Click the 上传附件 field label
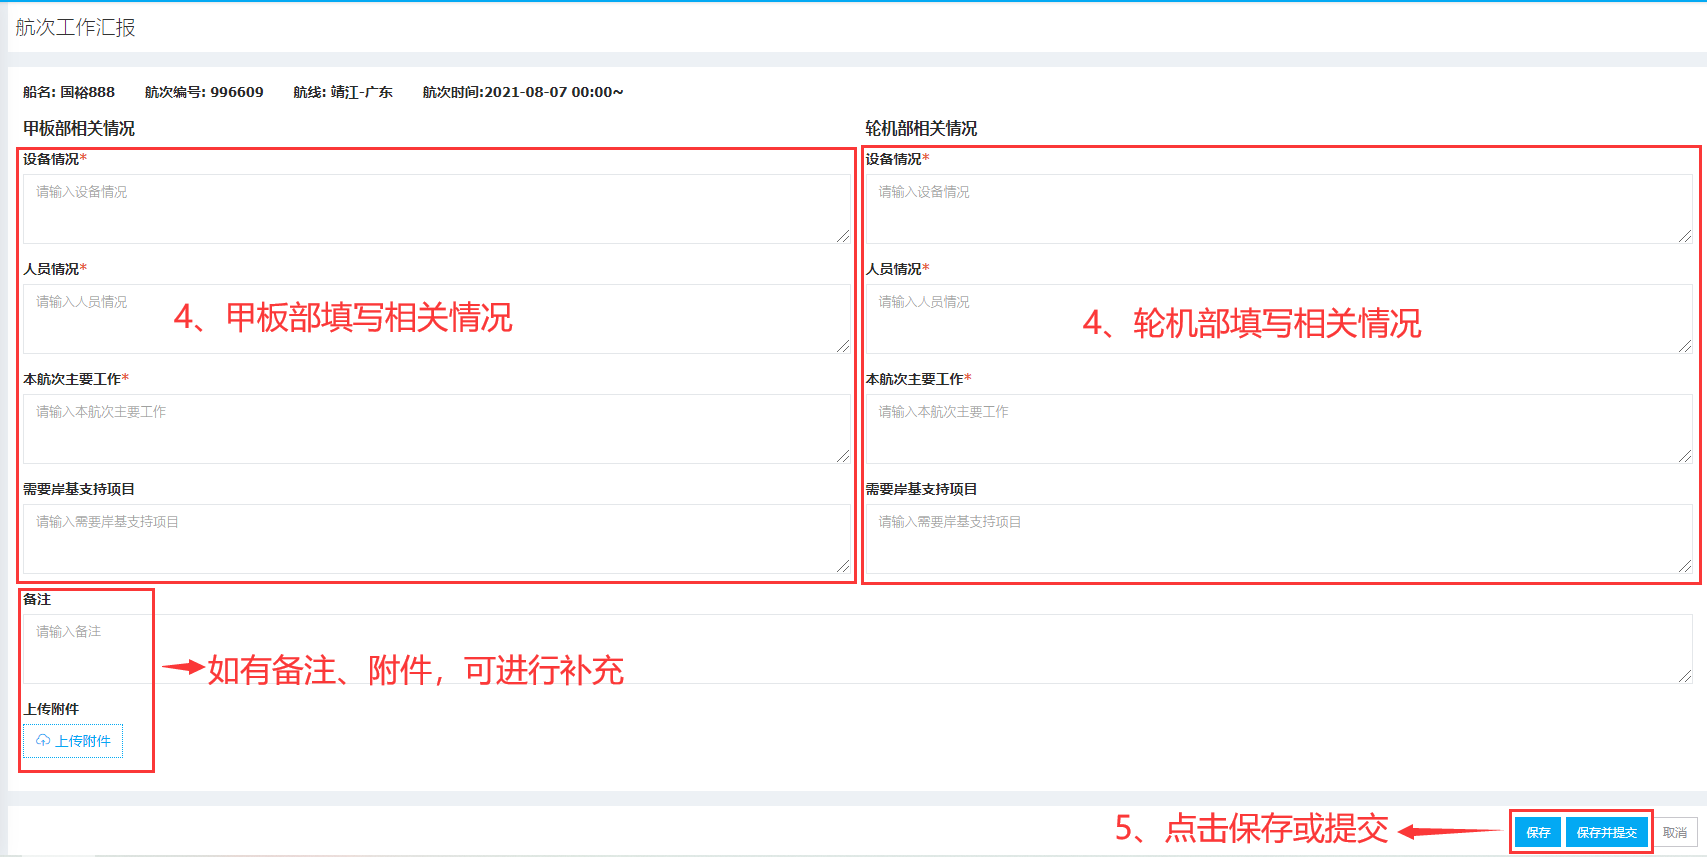 point(51,709)
